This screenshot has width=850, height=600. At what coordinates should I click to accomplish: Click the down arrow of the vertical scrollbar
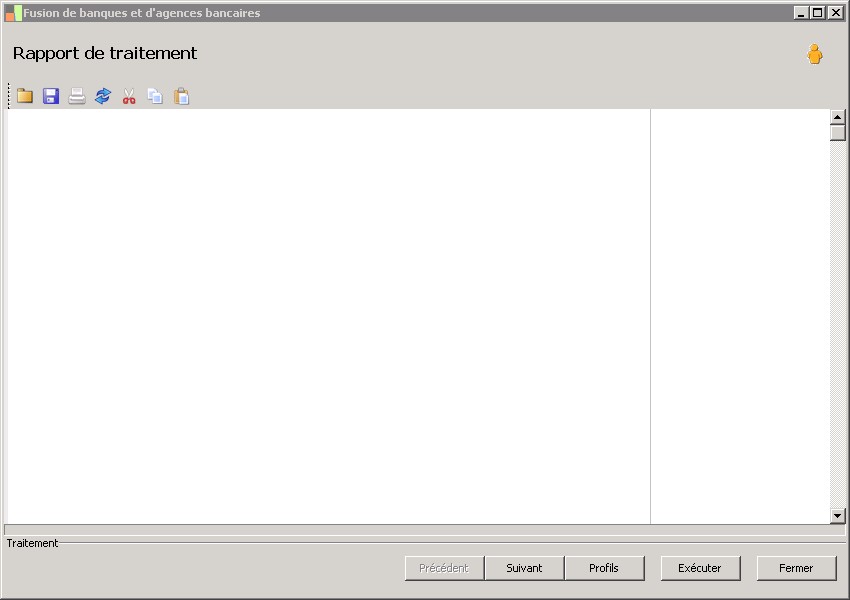[838, 516]
